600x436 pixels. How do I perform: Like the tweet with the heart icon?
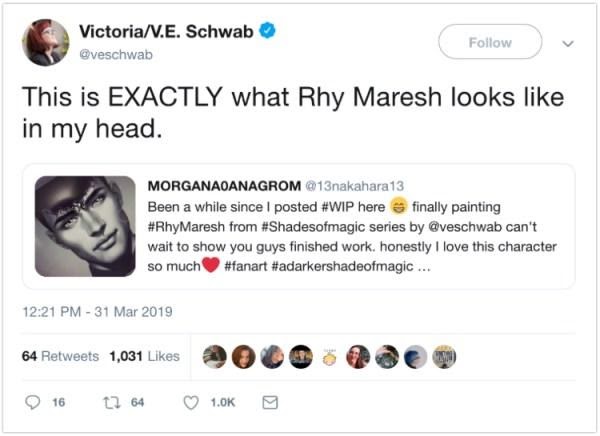coord(190,402)
